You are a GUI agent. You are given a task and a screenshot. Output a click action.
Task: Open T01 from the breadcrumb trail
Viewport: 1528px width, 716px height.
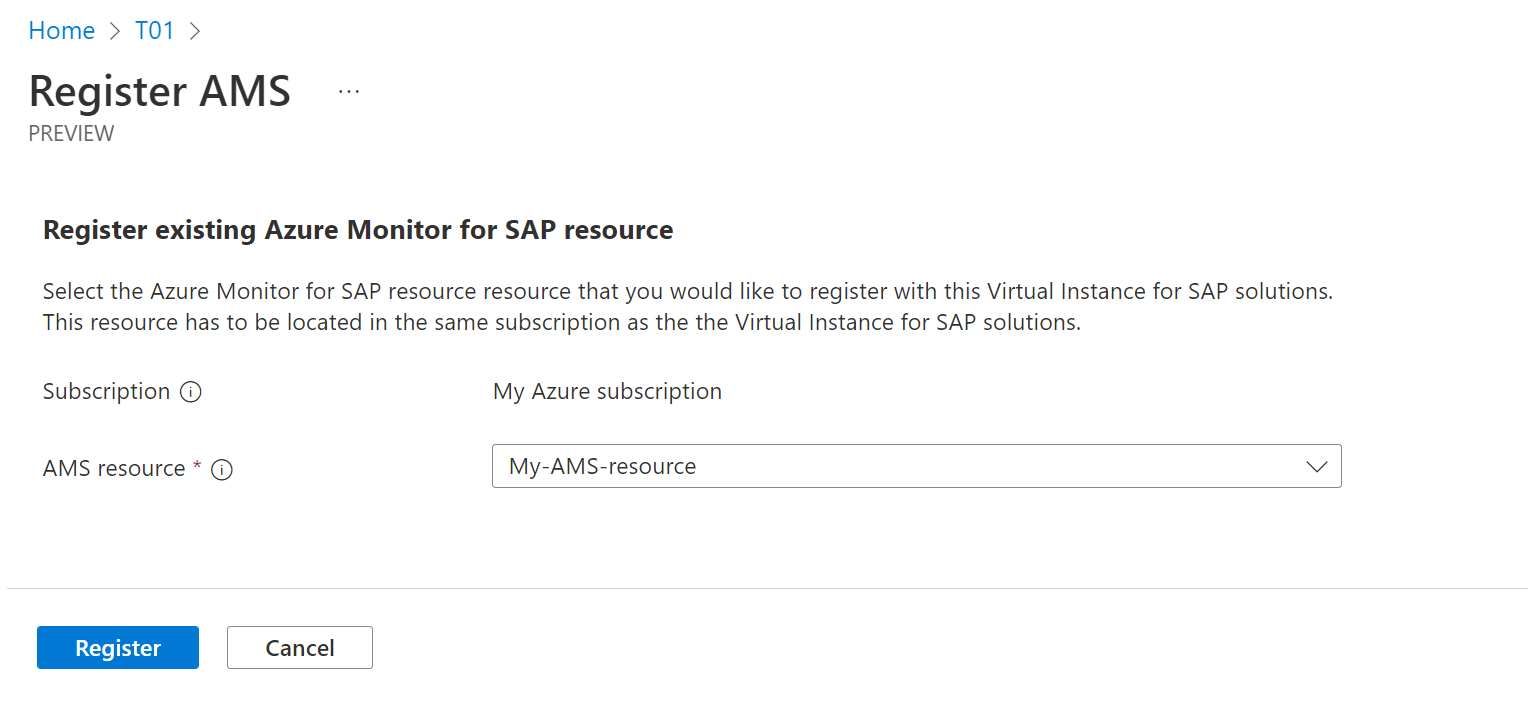pos(155,31)
